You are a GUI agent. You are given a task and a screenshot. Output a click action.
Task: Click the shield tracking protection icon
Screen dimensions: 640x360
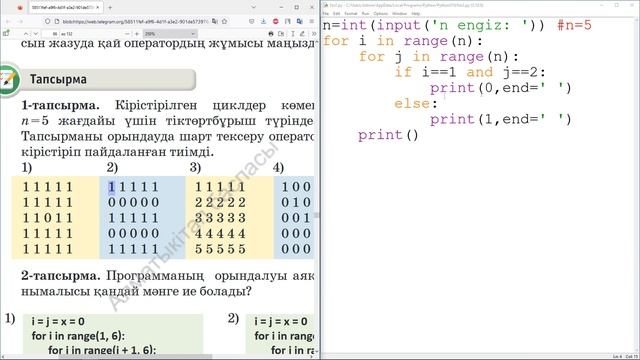47,21
